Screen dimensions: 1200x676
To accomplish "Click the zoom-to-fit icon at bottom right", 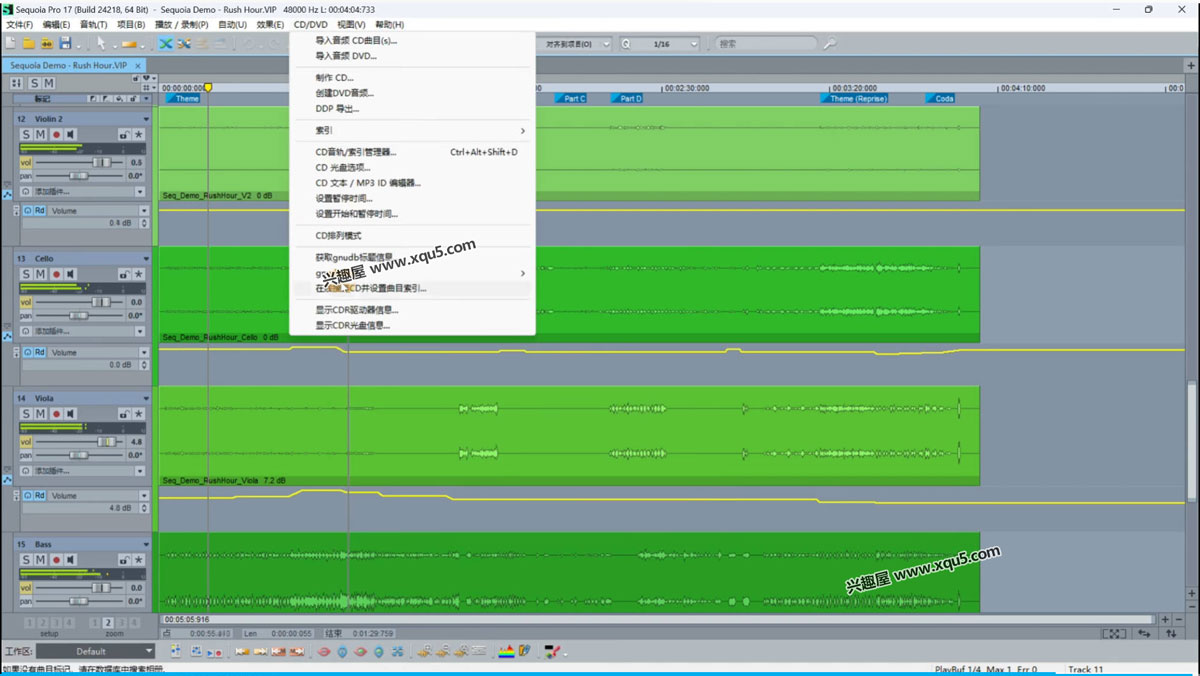I will pyautogui.click(x=1114, y=634).
